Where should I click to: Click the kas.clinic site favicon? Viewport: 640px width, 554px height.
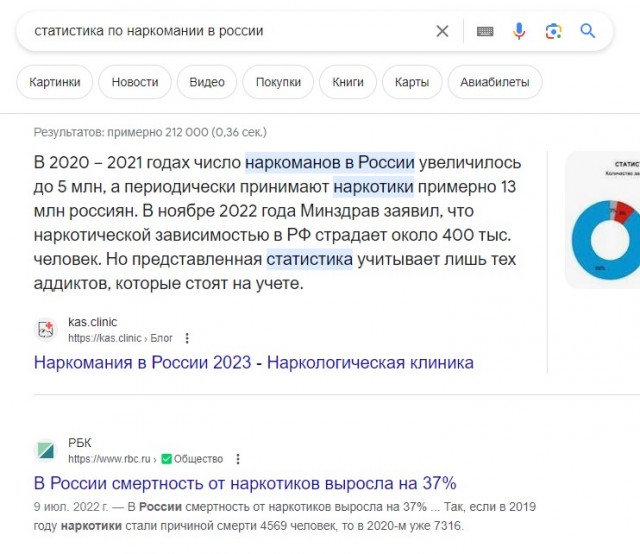pos(46,329)
